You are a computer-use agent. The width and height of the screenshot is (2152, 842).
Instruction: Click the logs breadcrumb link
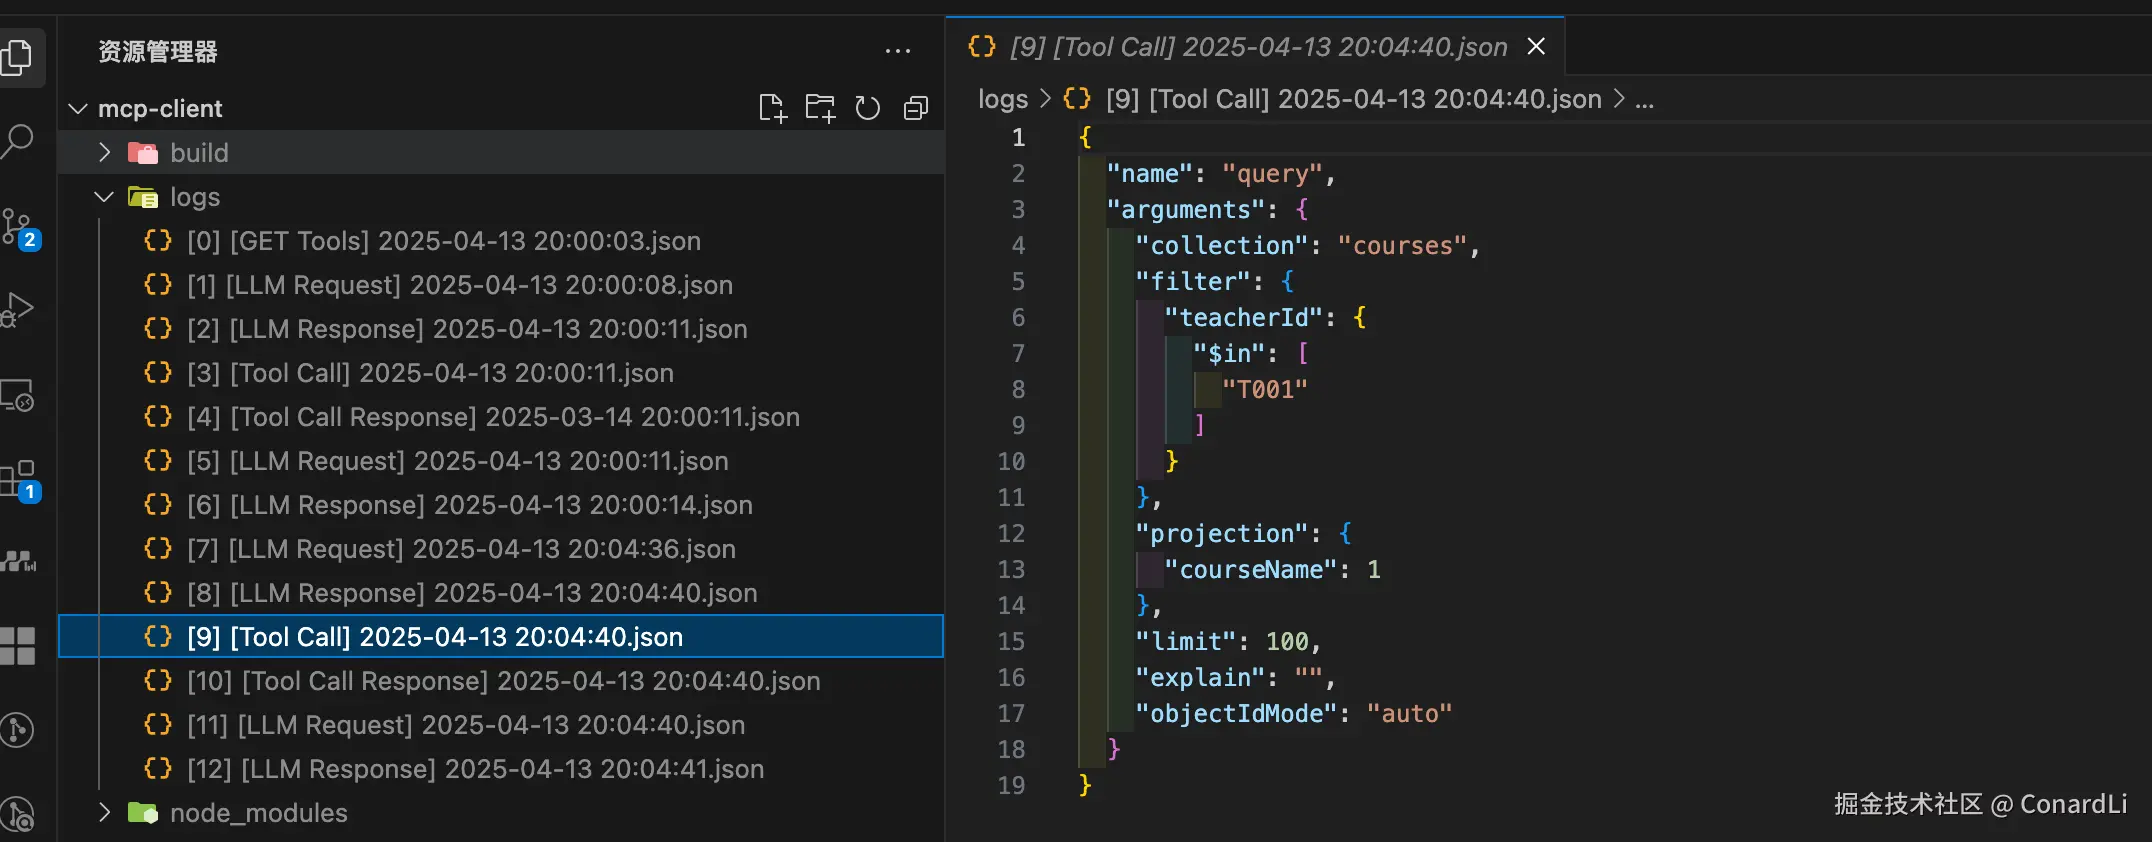(1002, 99)
